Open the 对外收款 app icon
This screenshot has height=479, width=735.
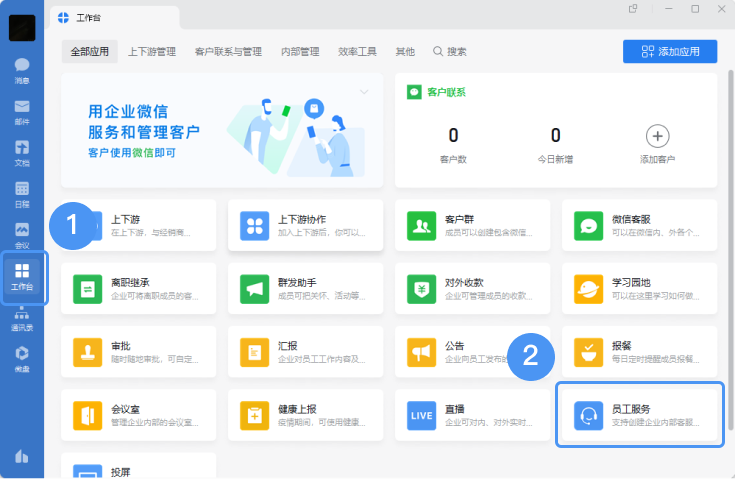(421, 289)
